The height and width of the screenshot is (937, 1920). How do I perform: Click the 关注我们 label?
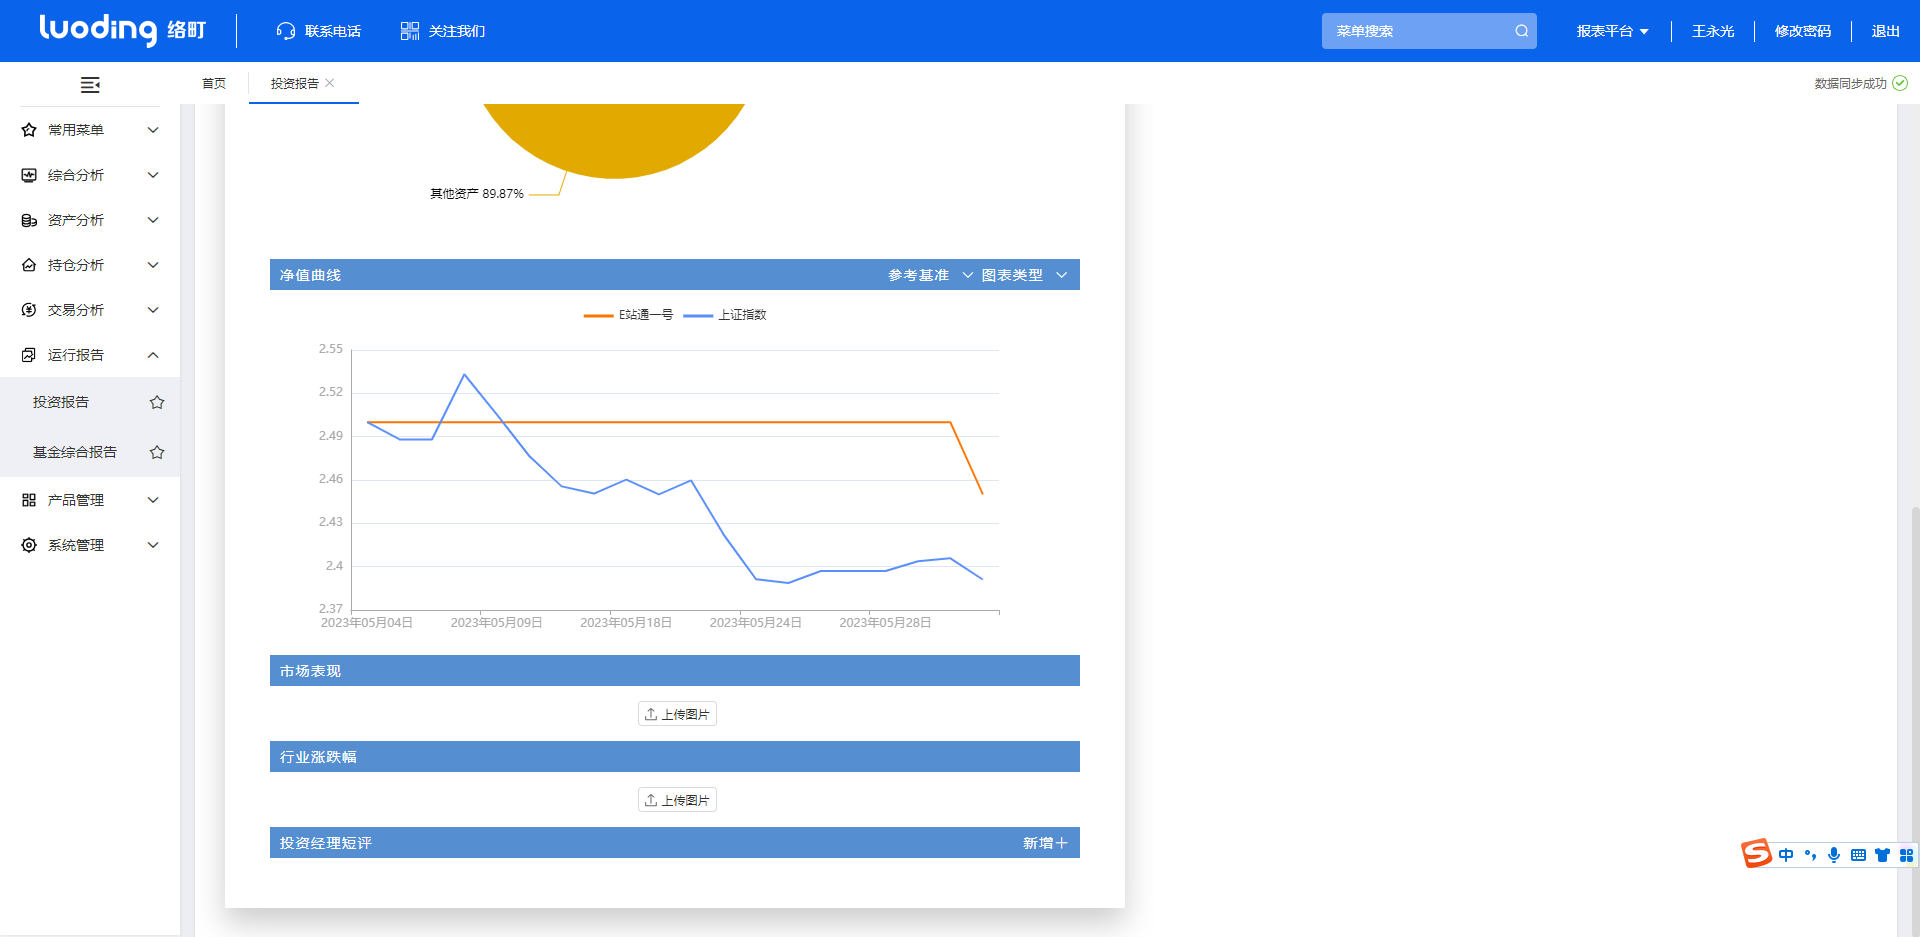coord(457,31)
